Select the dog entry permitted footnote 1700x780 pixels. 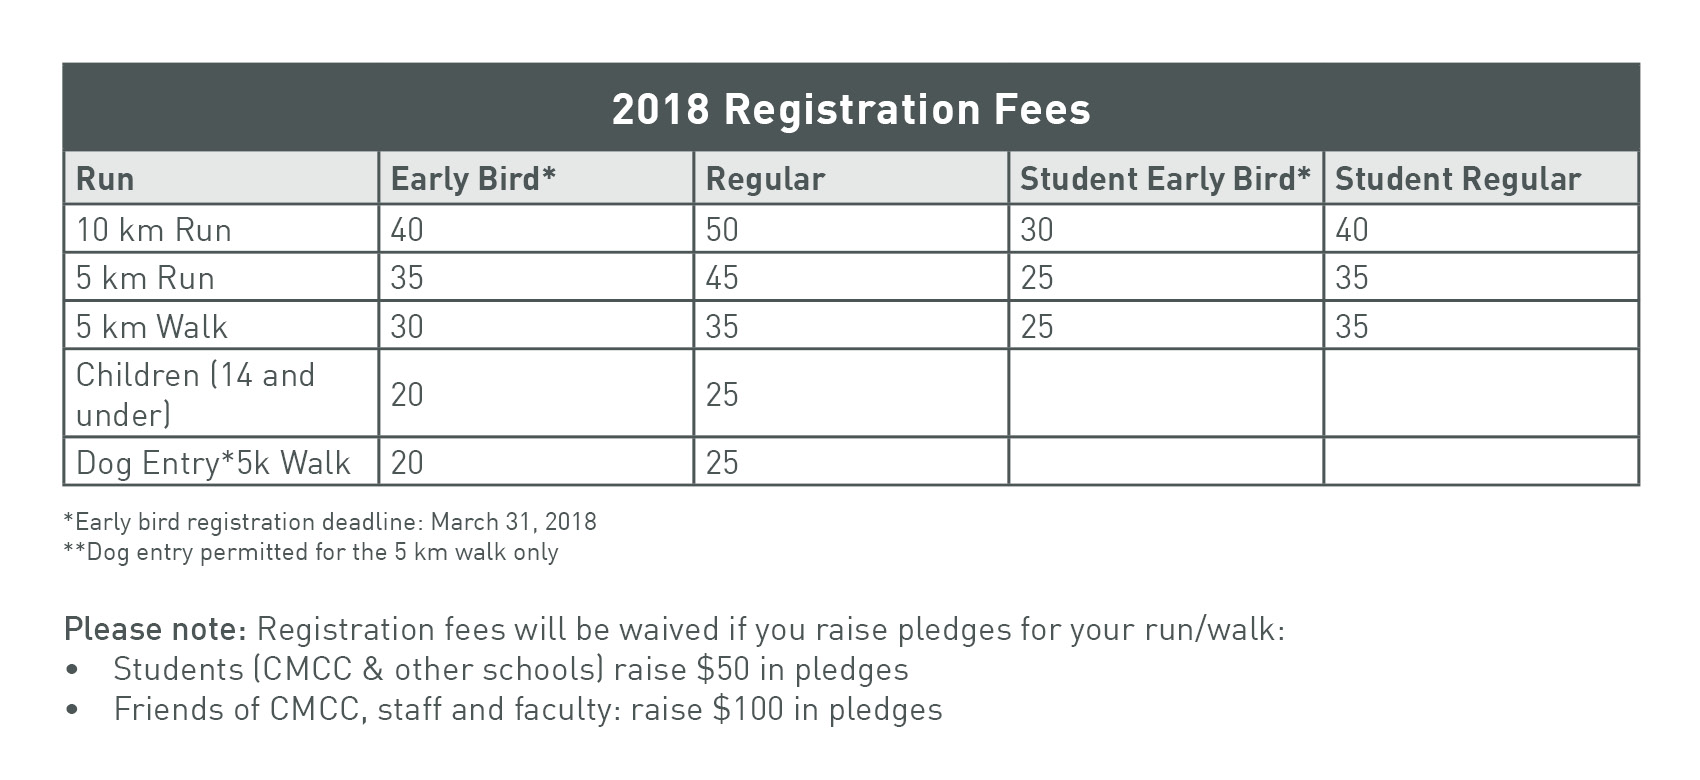click(311, 552)
